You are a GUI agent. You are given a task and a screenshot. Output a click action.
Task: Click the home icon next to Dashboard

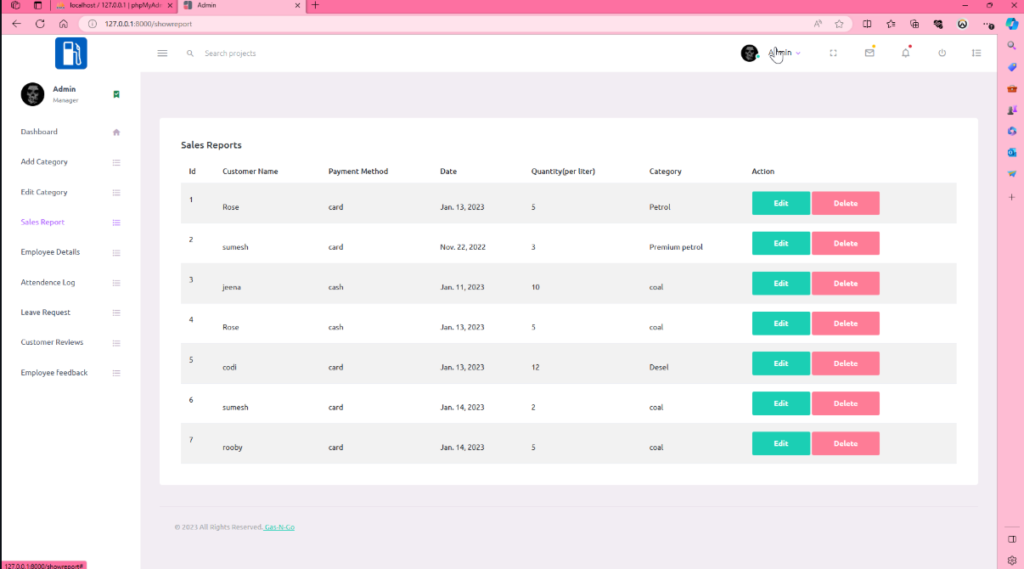(116, 133)
